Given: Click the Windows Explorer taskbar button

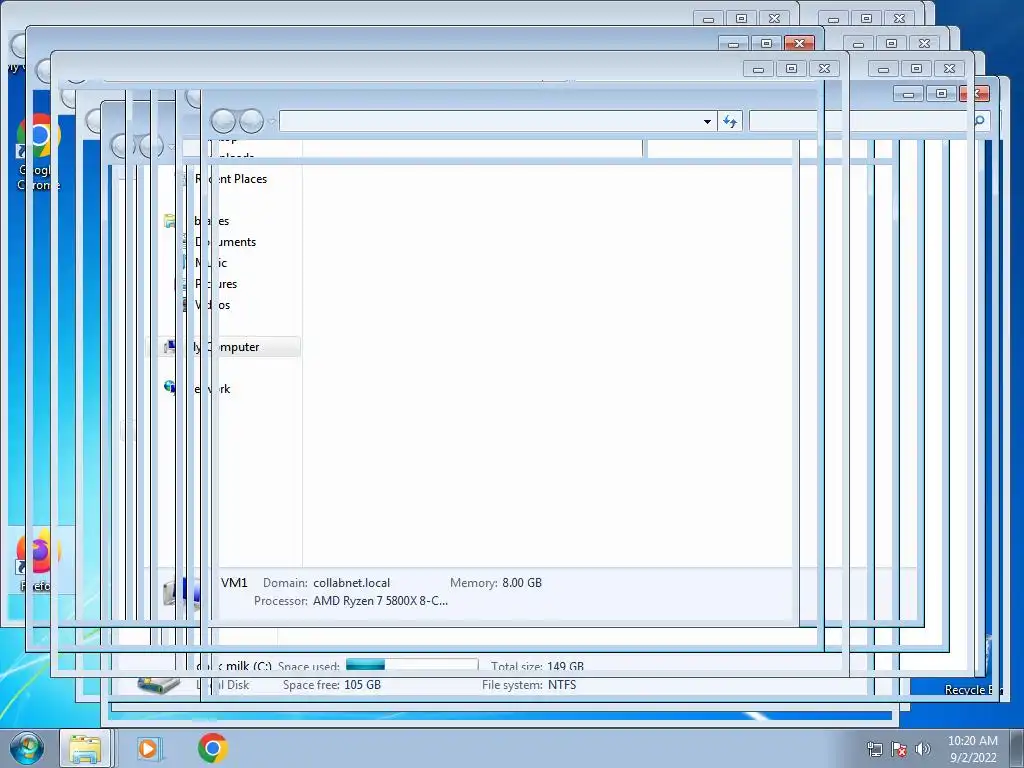Looking at the screenshot, I should click(86, 748).
